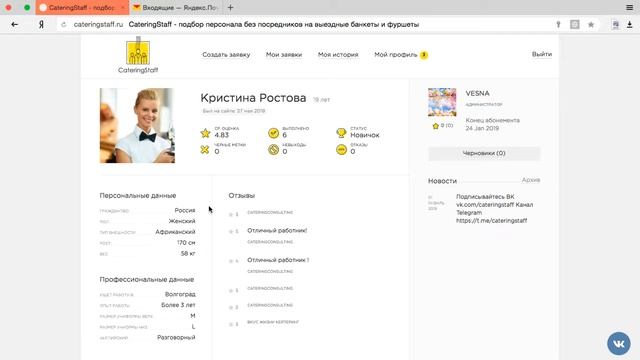Open a new tab with plus button
Image resolution: width=640 pixels, height=360 pixels.
pos(230,7)
